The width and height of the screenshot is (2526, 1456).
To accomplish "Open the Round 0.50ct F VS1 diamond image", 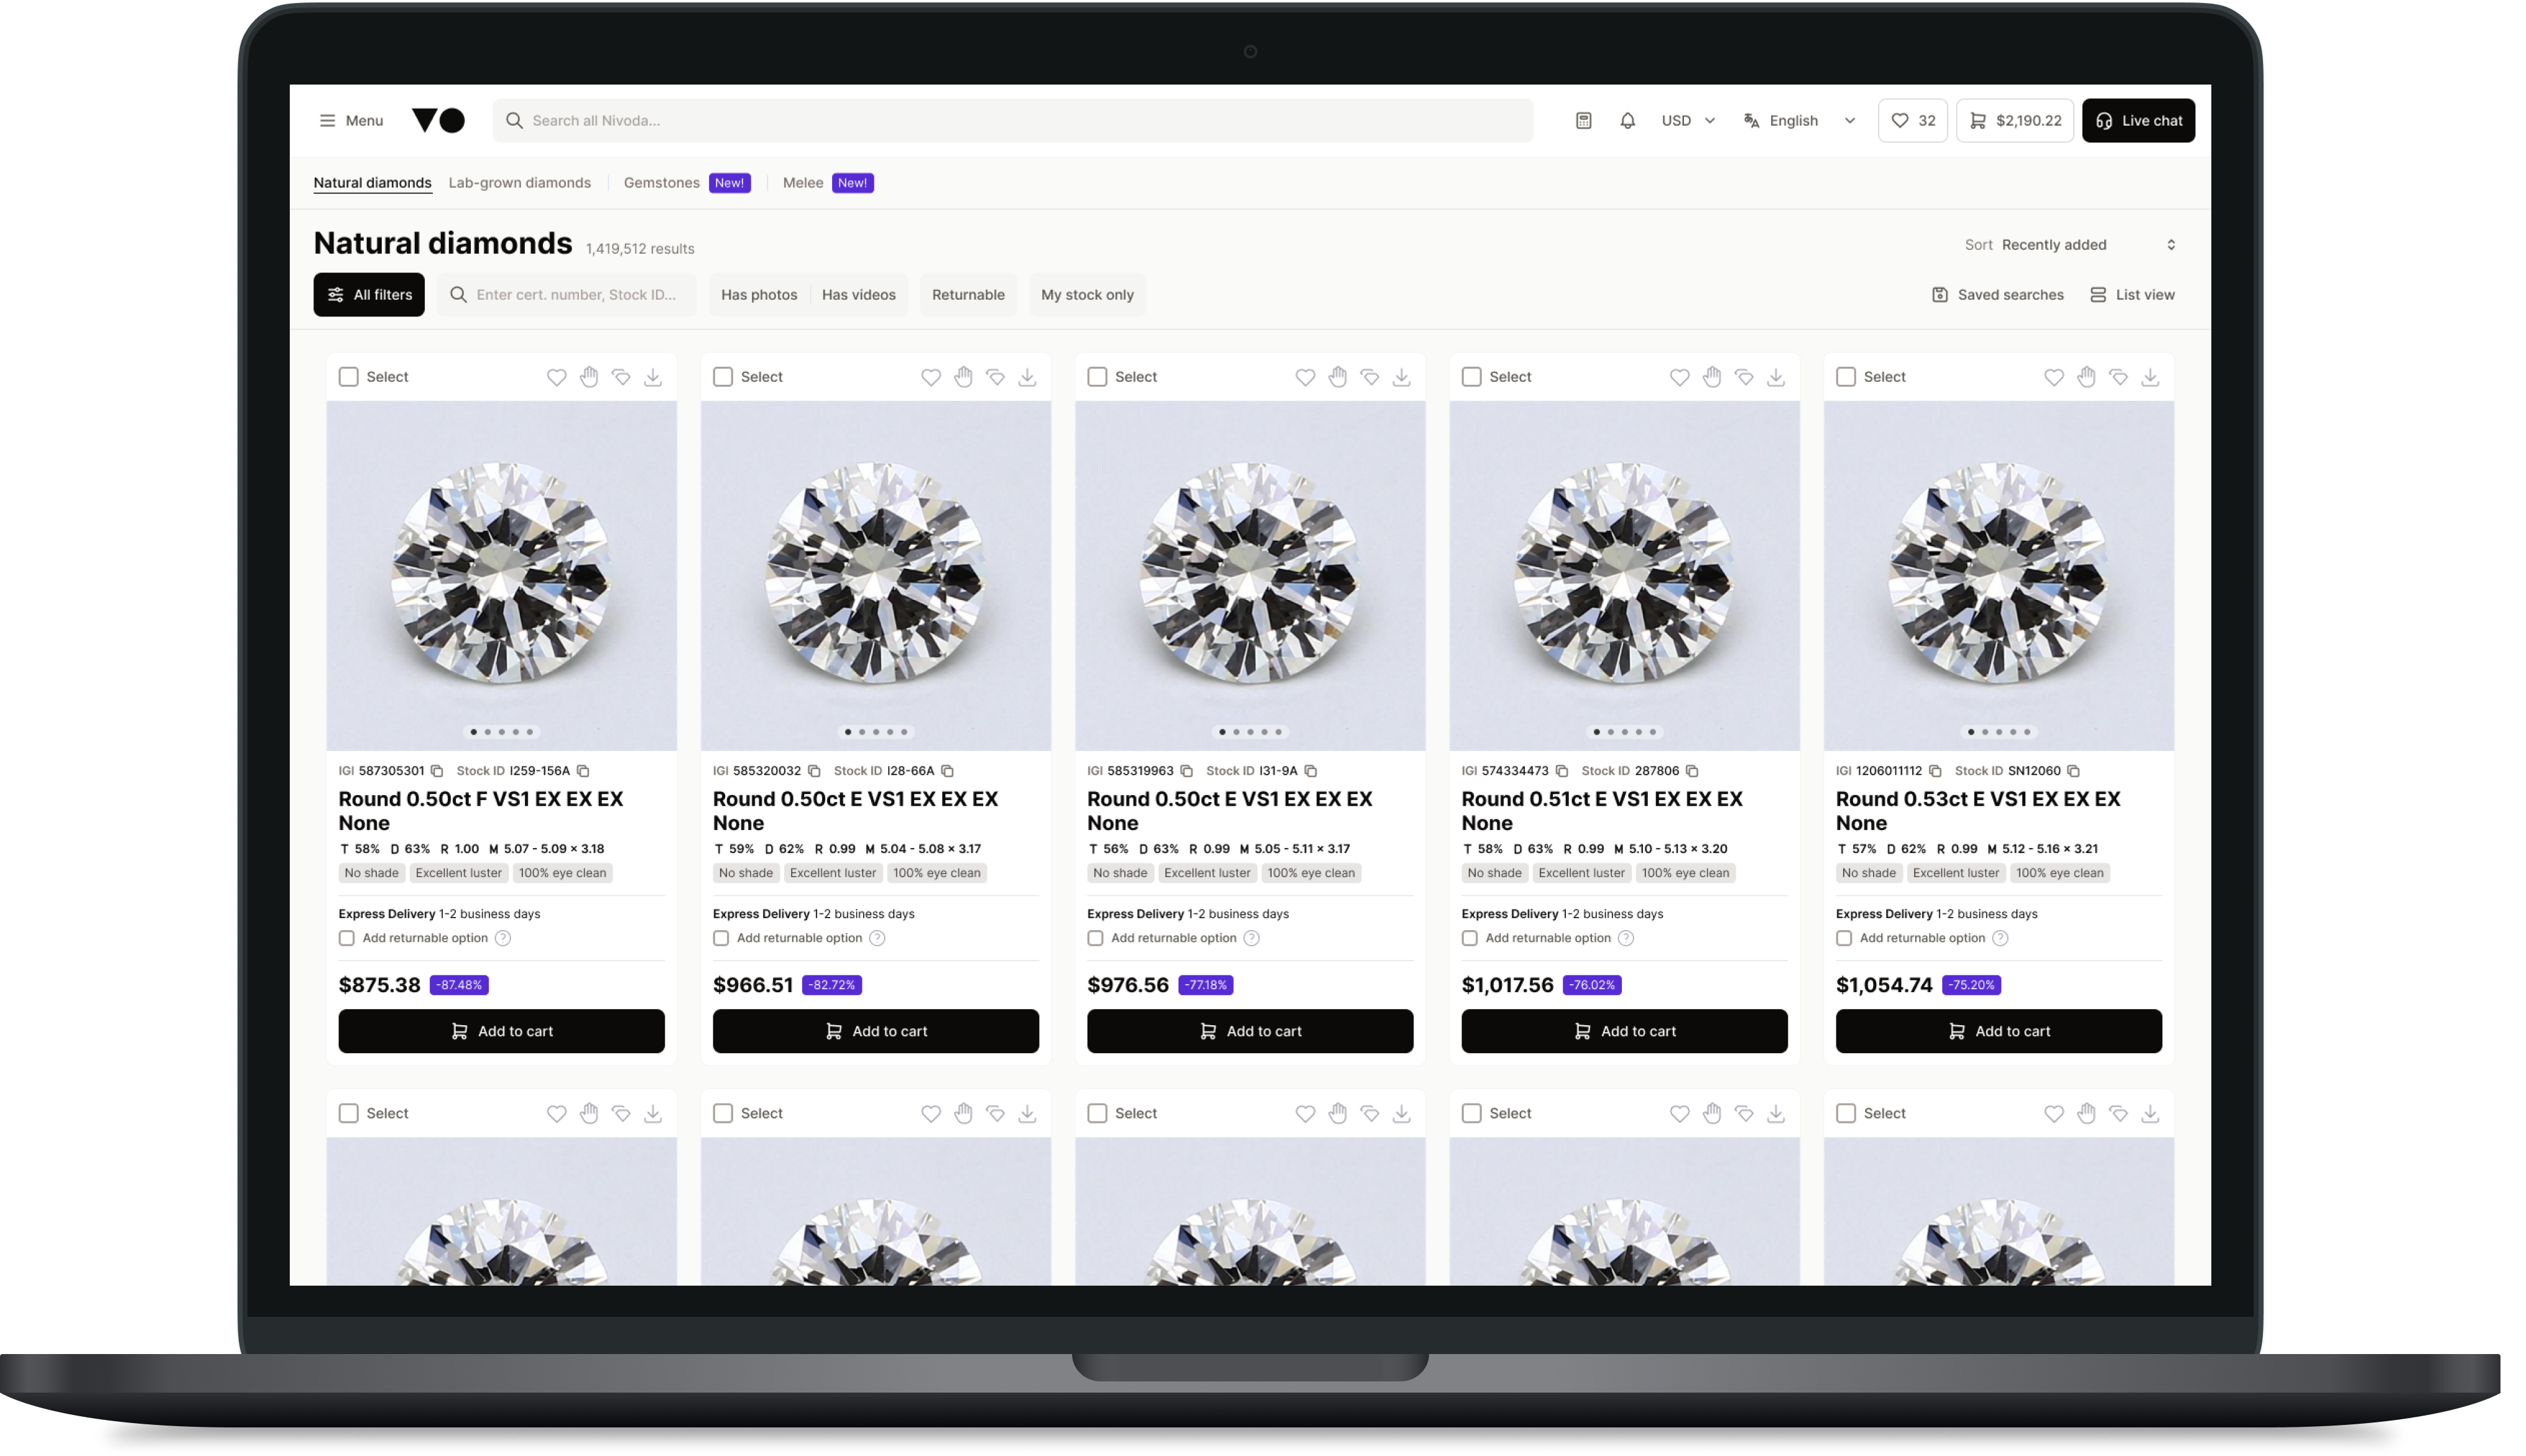I will tap(501, 576).
